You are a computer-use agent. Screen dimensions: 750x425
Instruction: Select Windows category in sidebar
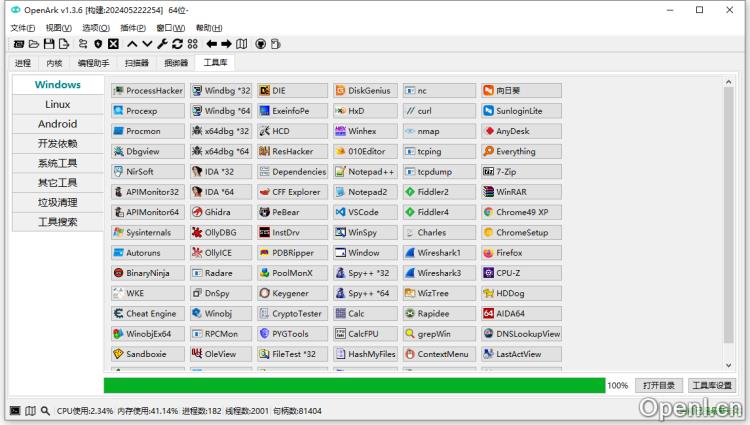click(58, 85)
